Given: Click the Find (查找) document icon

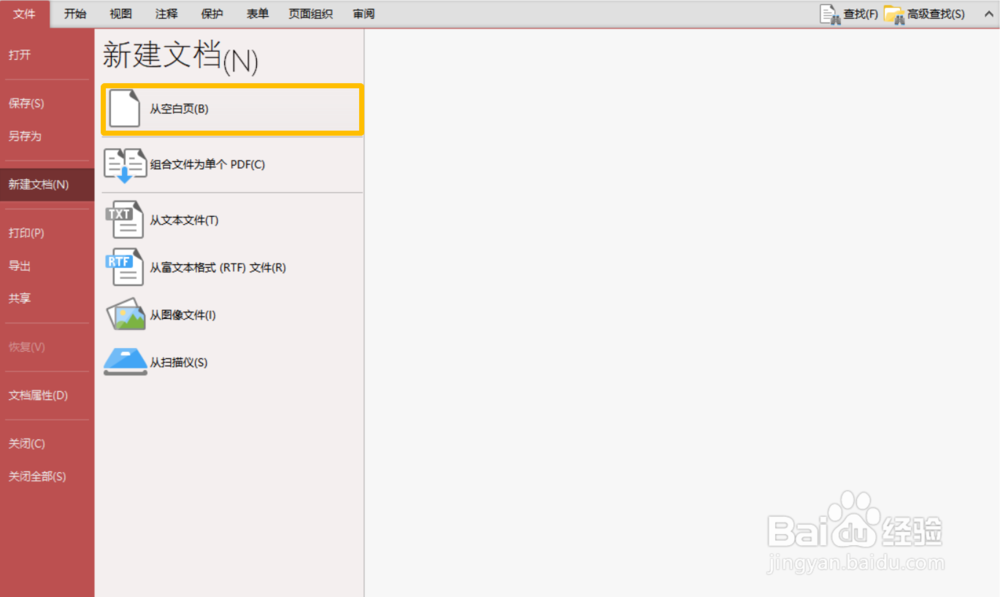Looking at the screenshot, I should tap(830, 14).
